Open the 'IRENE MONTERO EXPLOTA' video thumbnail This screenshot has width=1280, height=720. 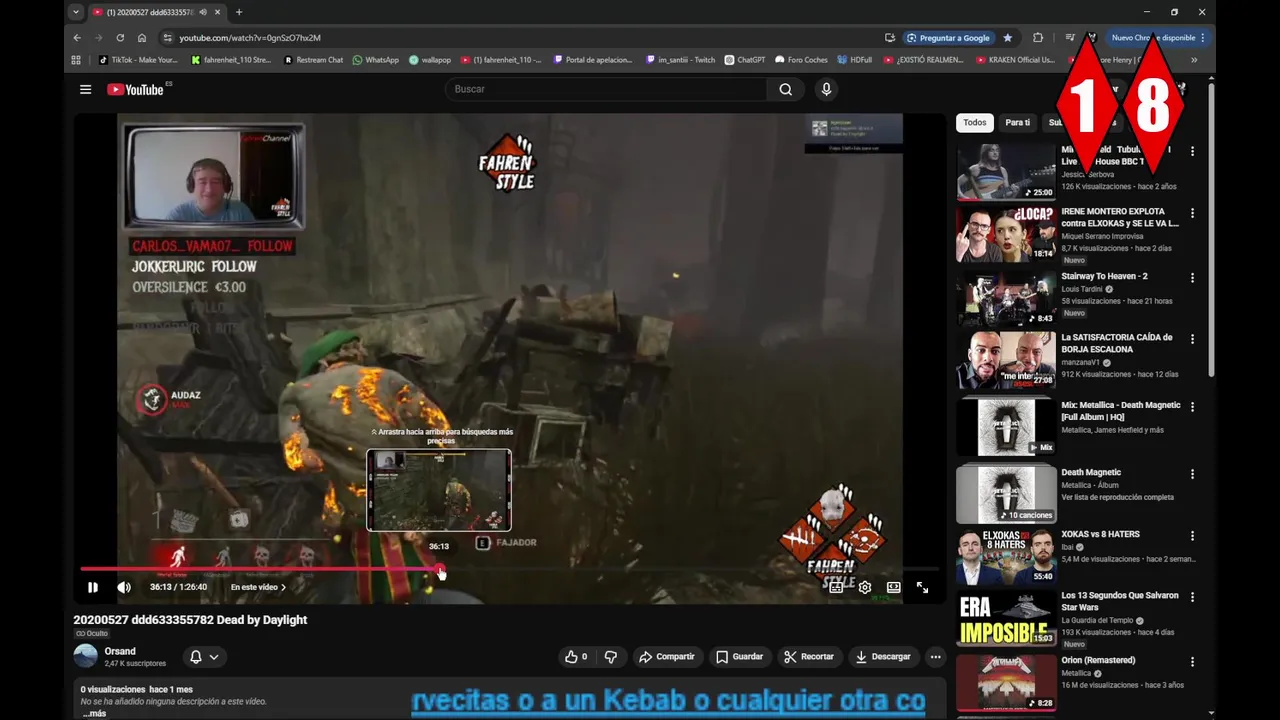1006,233
